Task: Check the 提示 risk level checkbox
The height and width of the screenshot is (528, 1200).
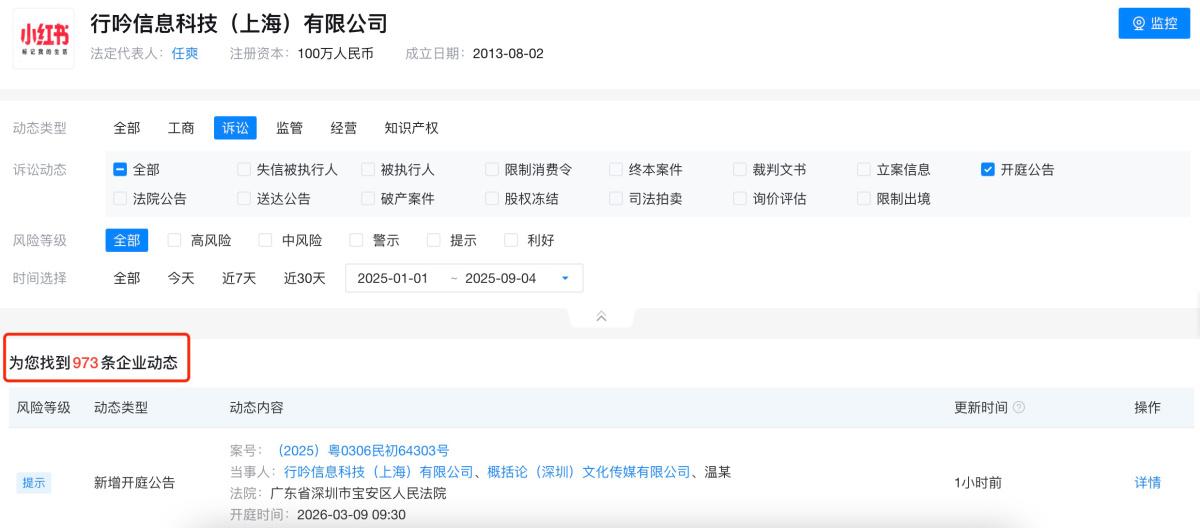Action: tap(433, 240)
